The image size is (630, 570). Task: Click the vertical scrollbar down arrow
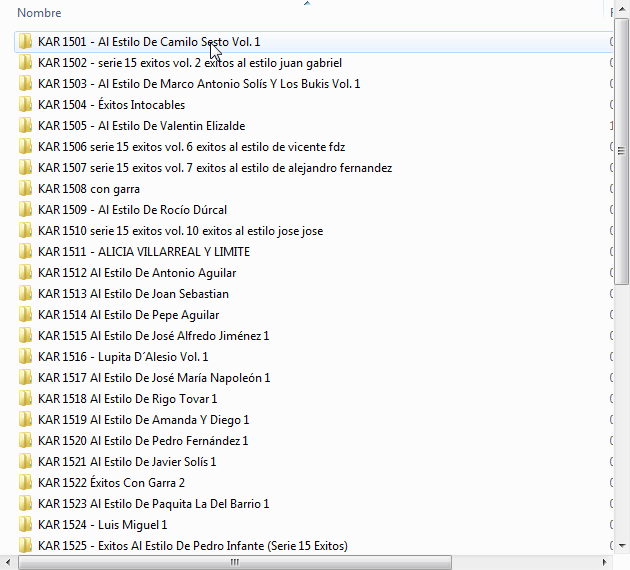coord(622,545)
